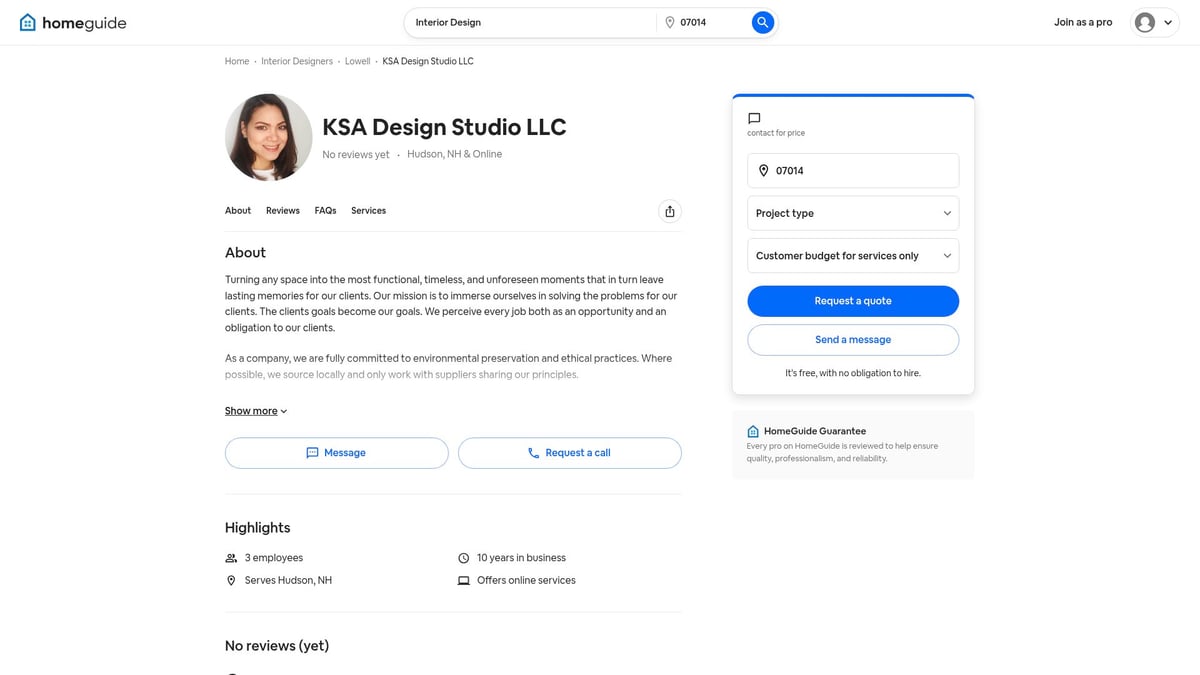1200x675 pixels.
Task: Click the No reviews yet text under the title
Action: click(x=356, y=155)
